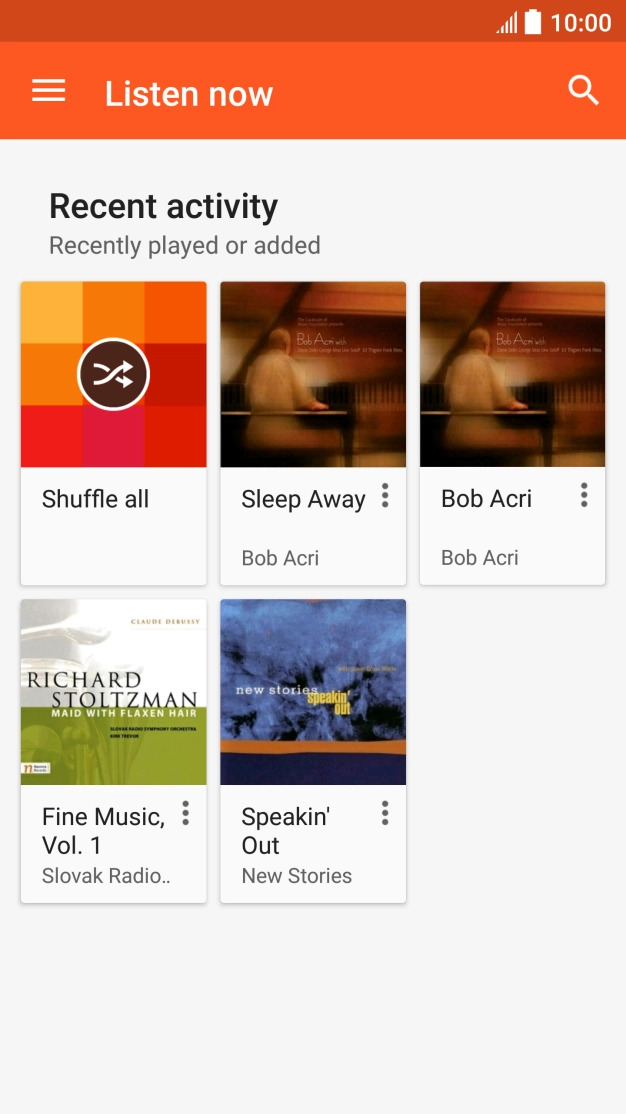Tap the Recent activity heading
The width and height of the screenshot is (626, 1114).
pyautogui.click(x=163, y=206)
